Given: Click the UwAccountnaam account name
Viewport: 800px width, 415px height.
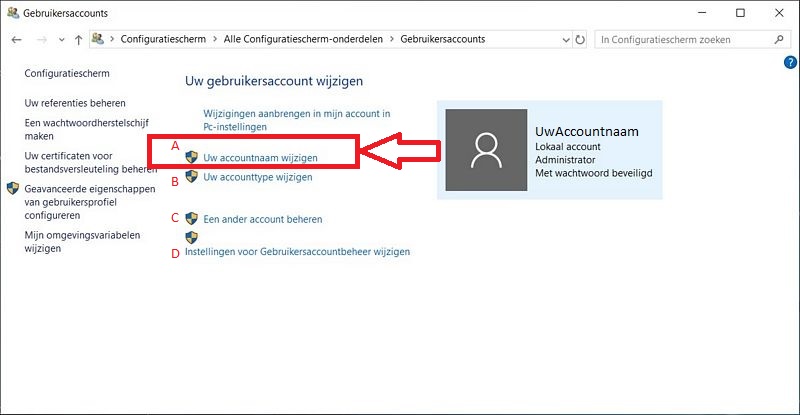Looking at the screenshot, I should tap(587, 132).
